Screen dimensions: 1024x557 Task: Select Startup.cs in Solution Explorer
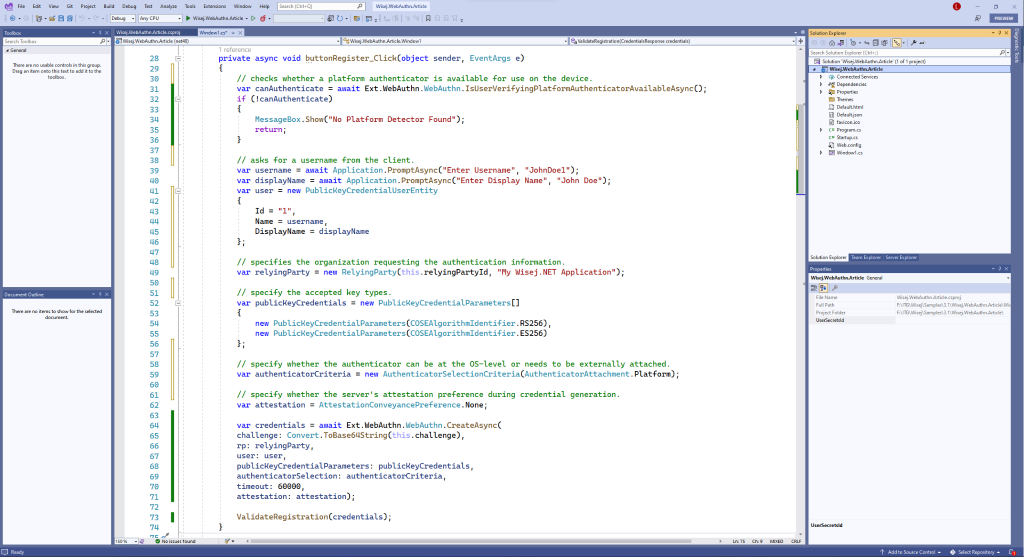pyautogui.click(x=847, y=138)
